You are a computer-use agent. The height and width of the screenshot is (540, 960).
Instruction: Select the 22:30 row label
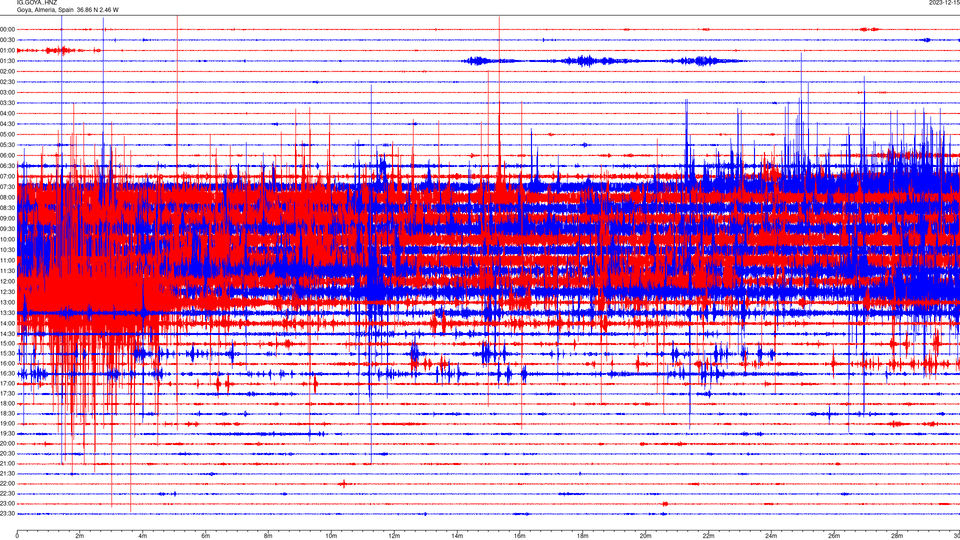[x=8, y=493]
